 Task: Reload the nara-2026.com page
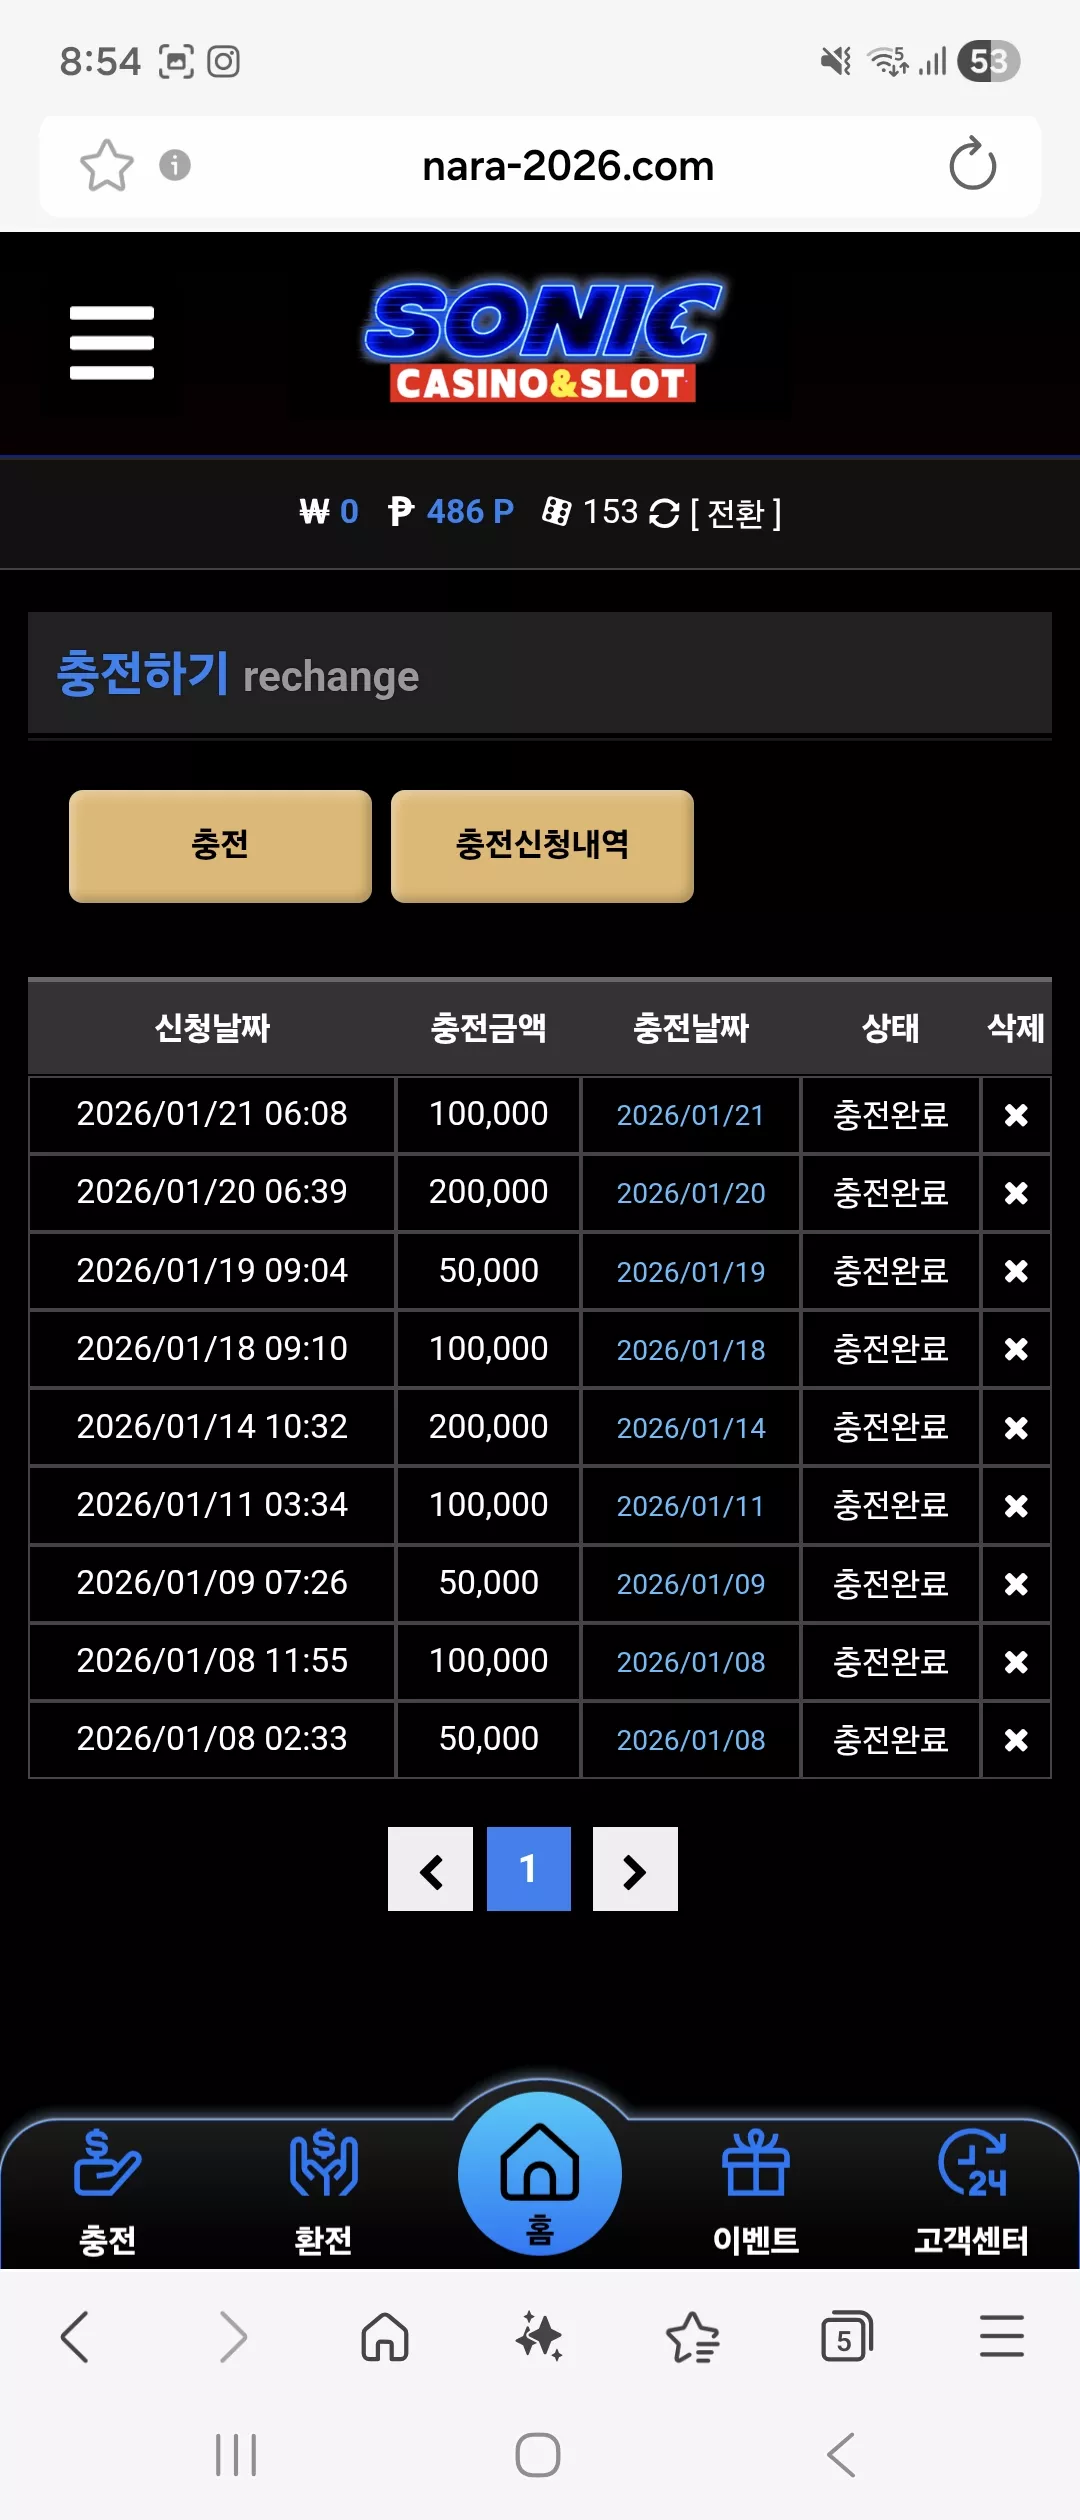tap(972, 164)
